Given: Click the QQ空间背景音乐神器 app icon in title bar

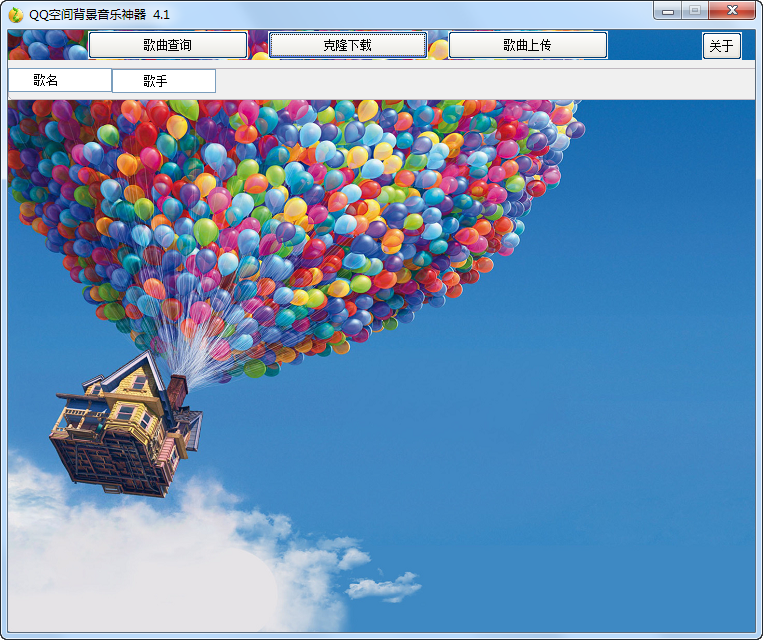Looking at the screenshot, I should [15, 14].
